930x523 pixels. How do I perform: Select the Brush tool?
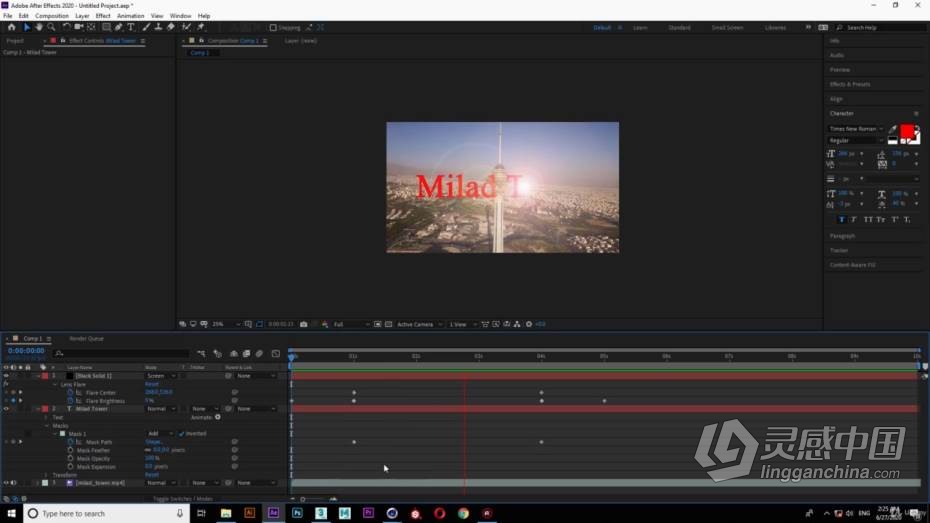click(146, 27)
